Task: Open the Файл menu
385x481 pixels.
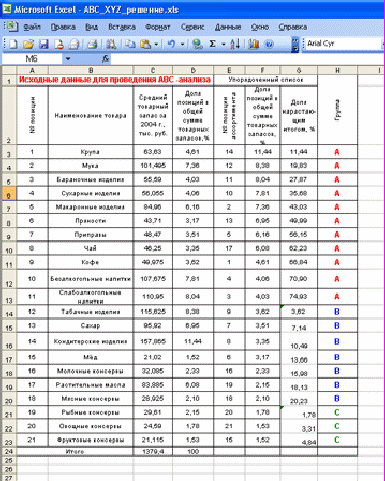Action: click(32, 27)
